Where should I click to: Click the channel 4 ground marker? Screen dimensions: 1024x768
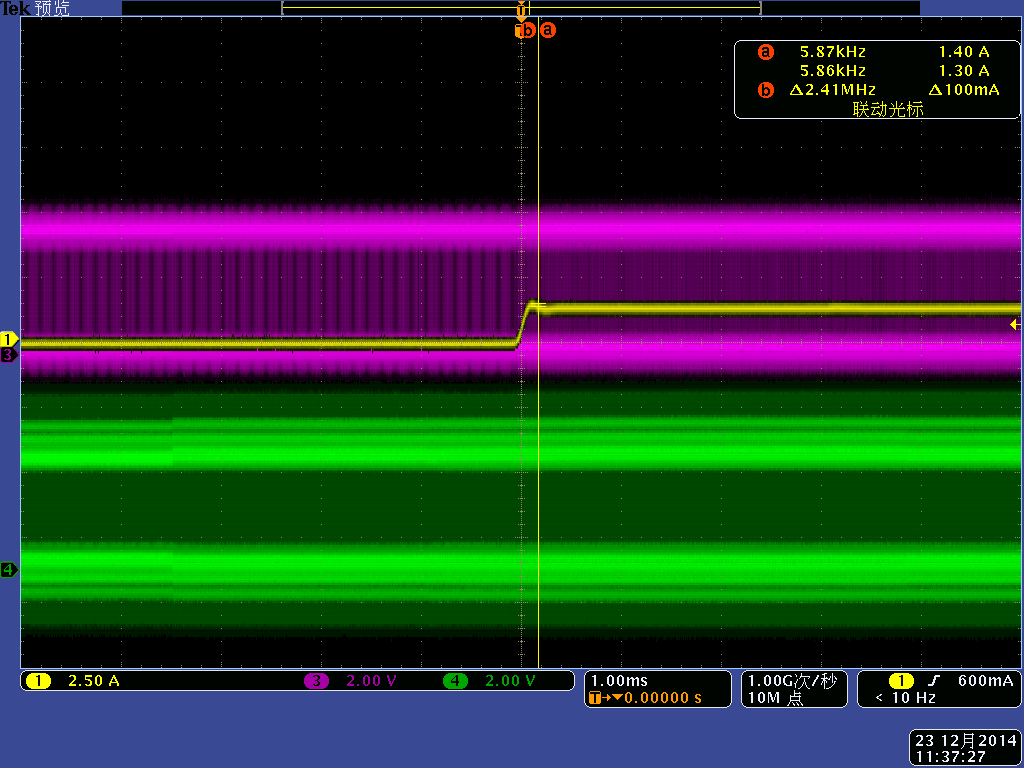(x=8, y=569)
